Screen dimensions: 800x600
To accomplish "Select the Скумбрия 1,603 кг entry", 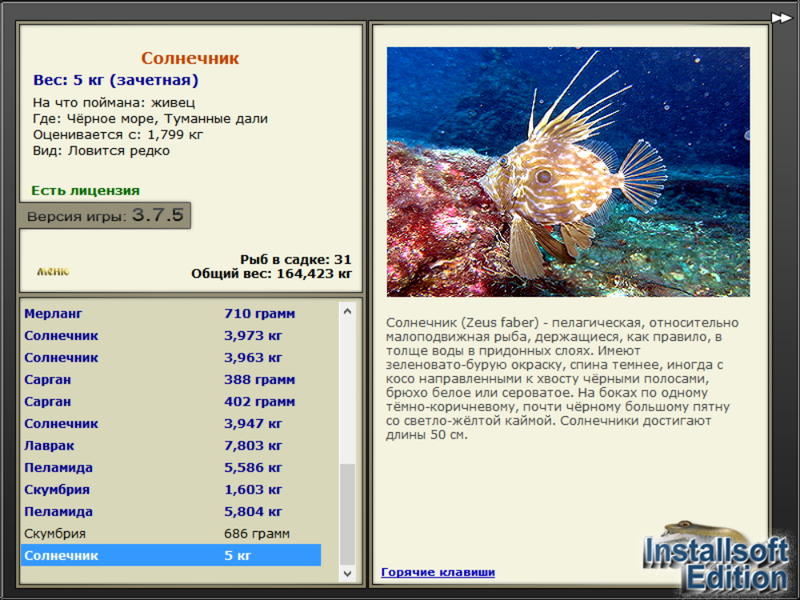I will pos(170,490).
